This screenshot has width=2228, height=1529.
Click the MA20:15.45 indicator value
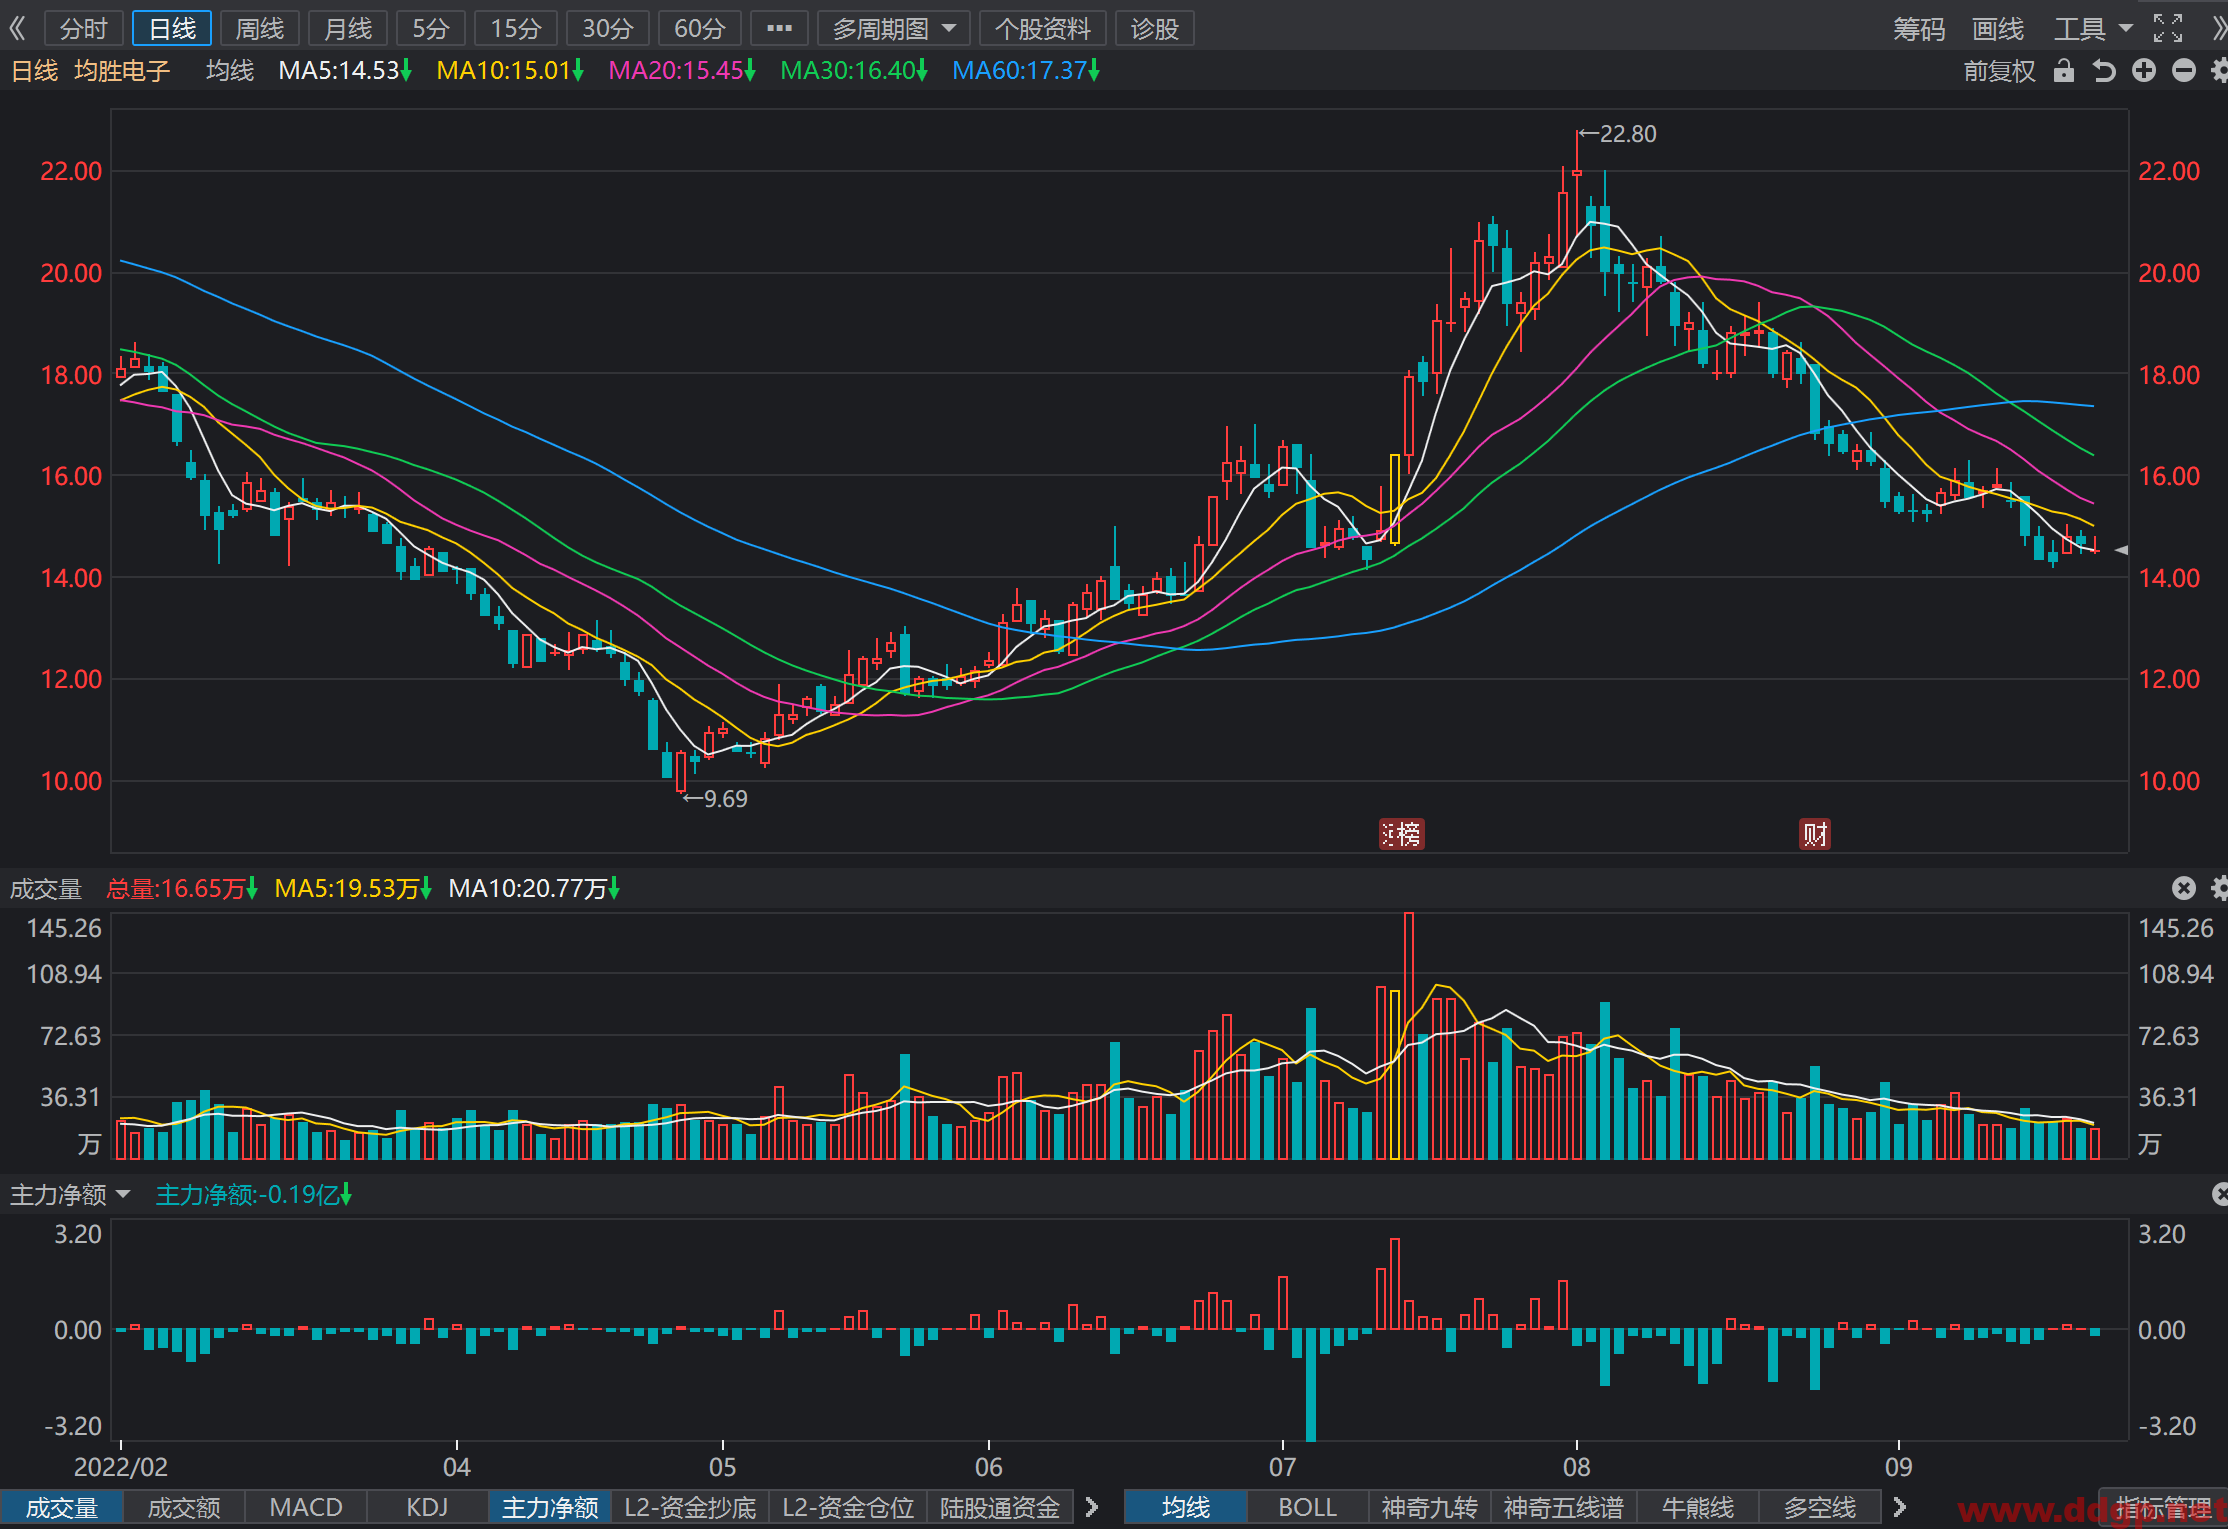682,71
